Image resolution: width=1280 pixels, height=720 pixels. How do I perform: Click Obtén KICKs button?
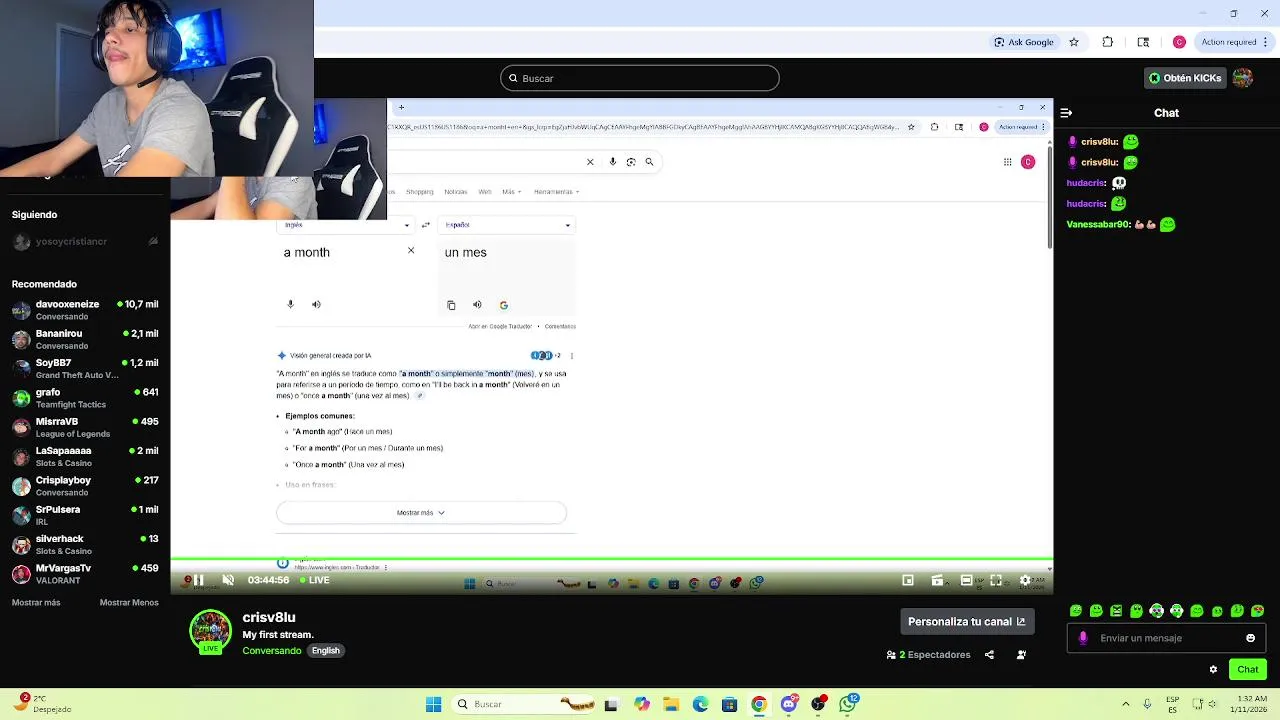tap(1185, 78)
